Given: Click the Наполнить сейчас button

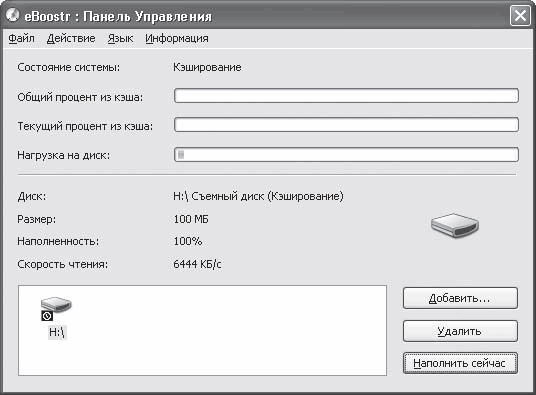Looking at the screenshot, I should (460, 363).
